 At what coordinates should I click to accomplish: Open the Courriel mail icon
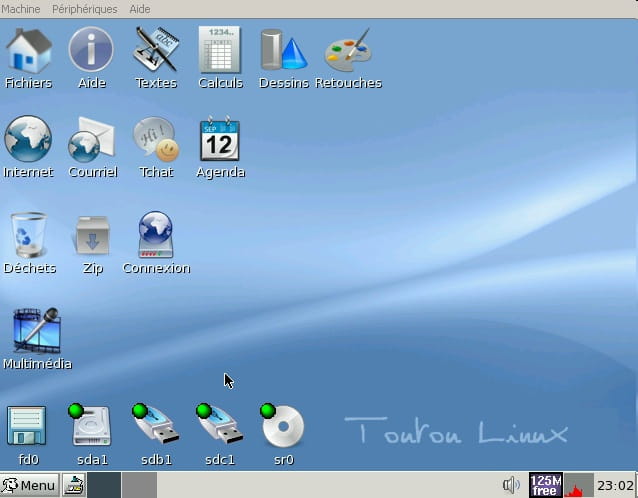(92, 140)
